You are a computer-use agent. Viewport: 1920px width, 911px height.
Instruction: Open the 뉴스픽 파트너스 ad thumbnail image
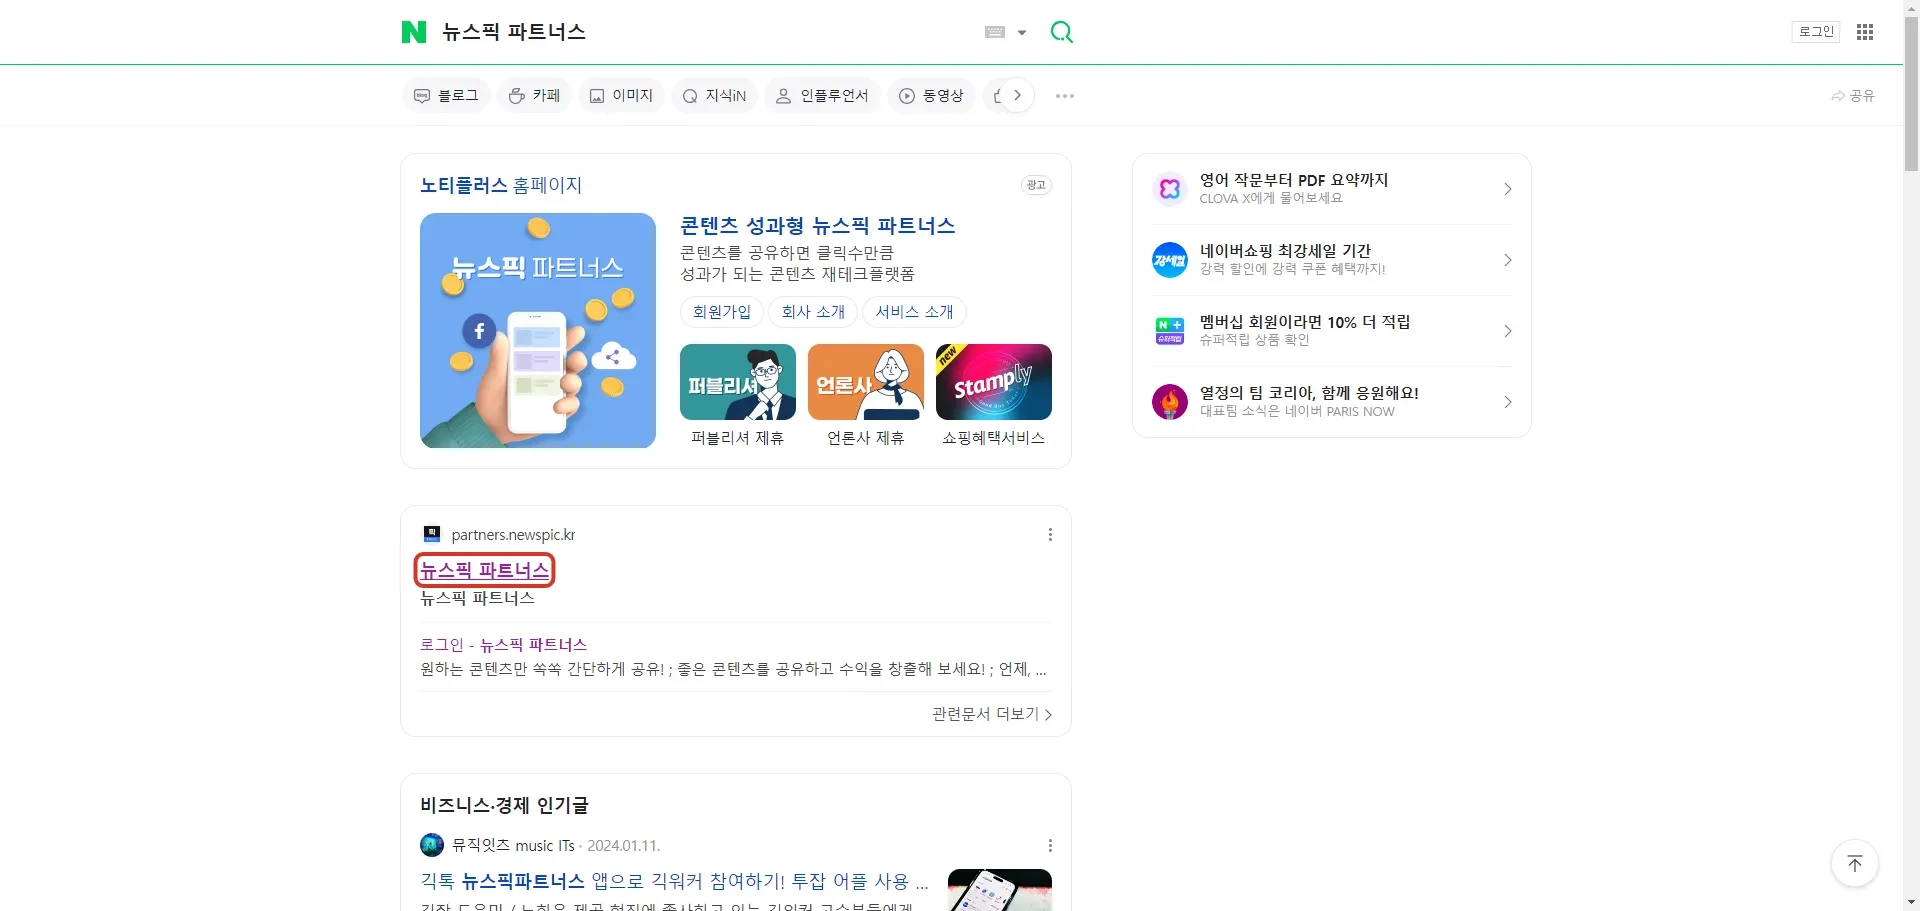click(538, 330)
